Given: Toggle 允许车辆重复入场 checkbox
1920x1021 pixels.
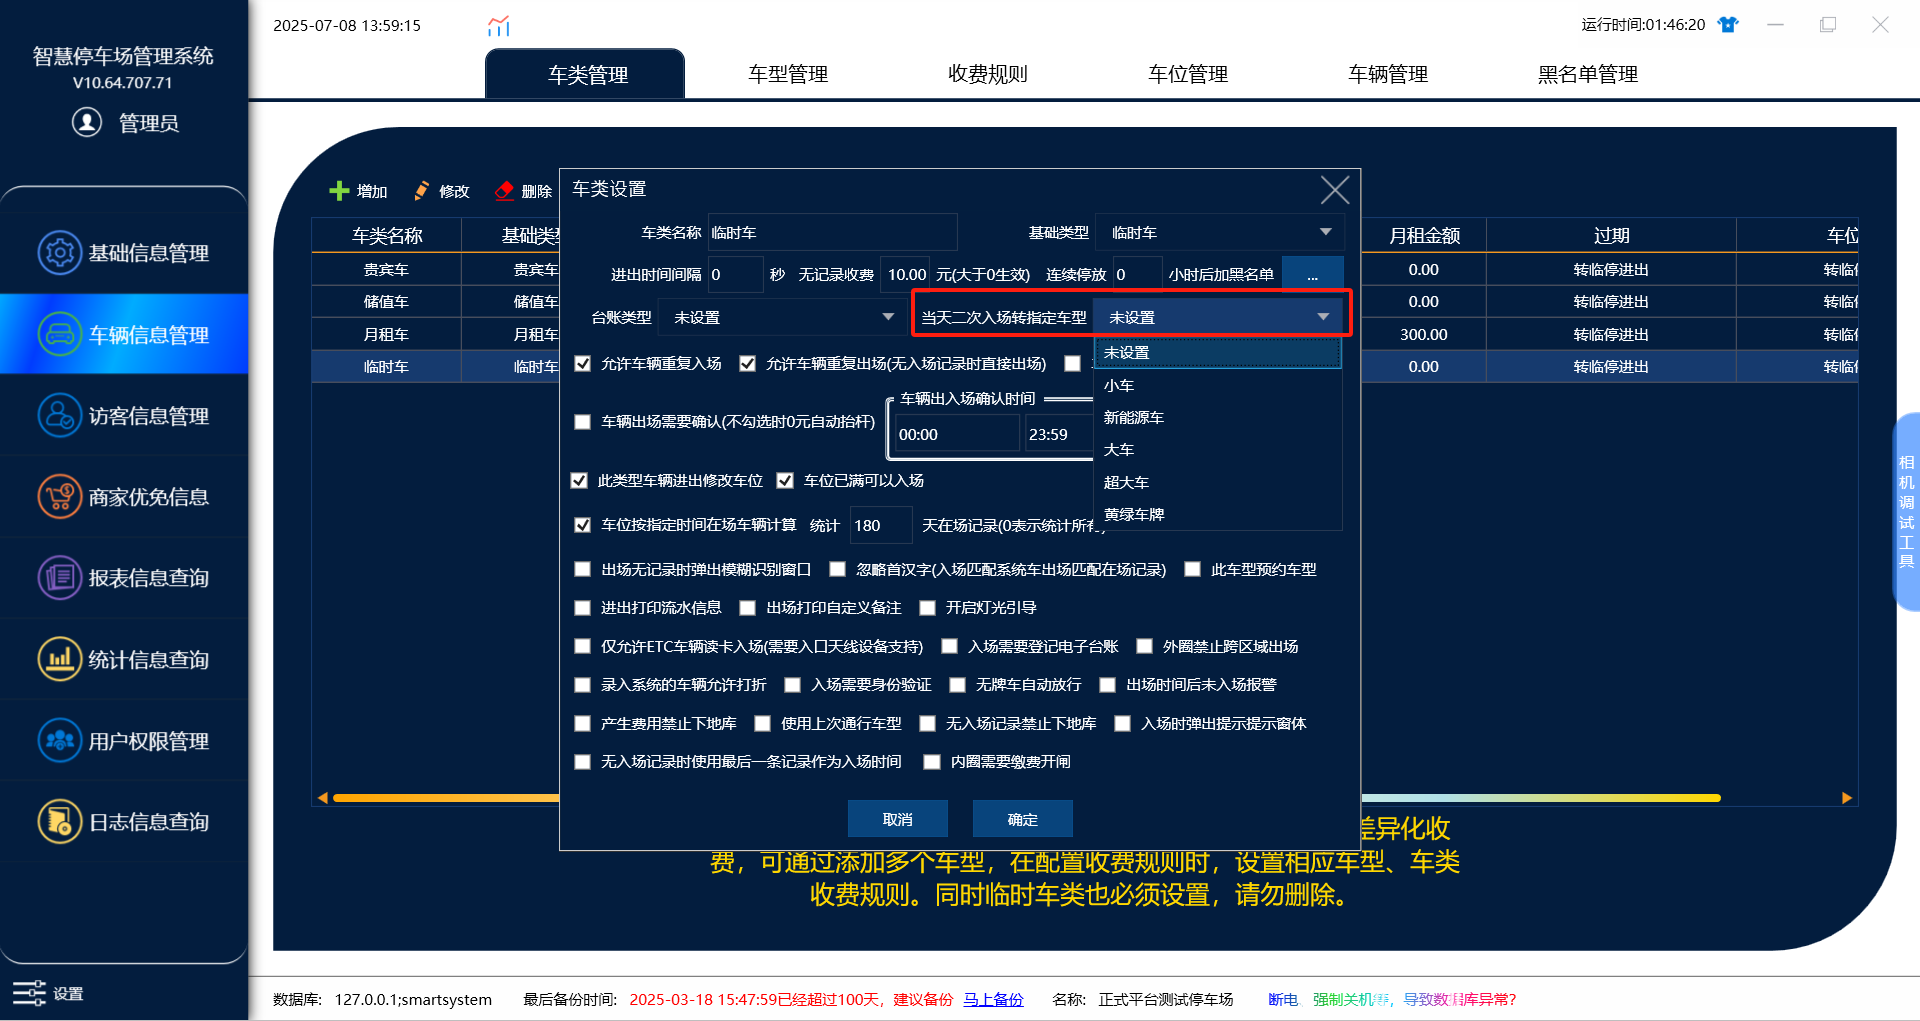Looking at the screenshot, I should (x=583, y=364).
